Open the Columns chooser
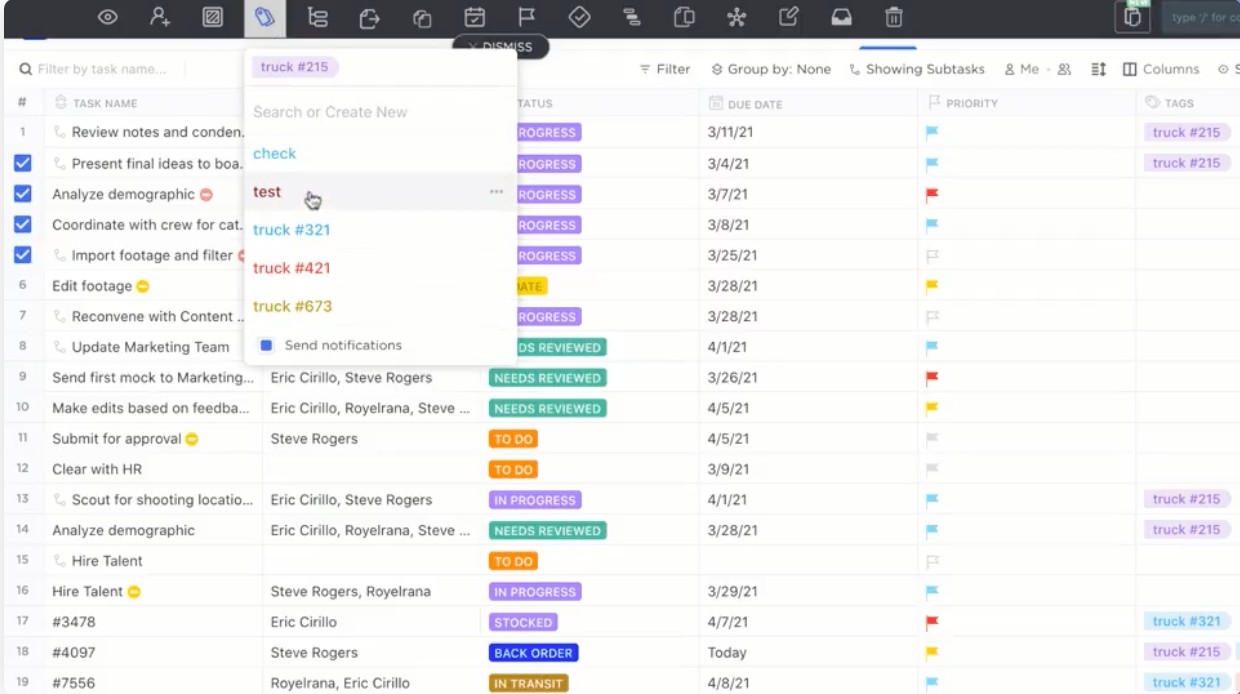 click(1161, 69)
